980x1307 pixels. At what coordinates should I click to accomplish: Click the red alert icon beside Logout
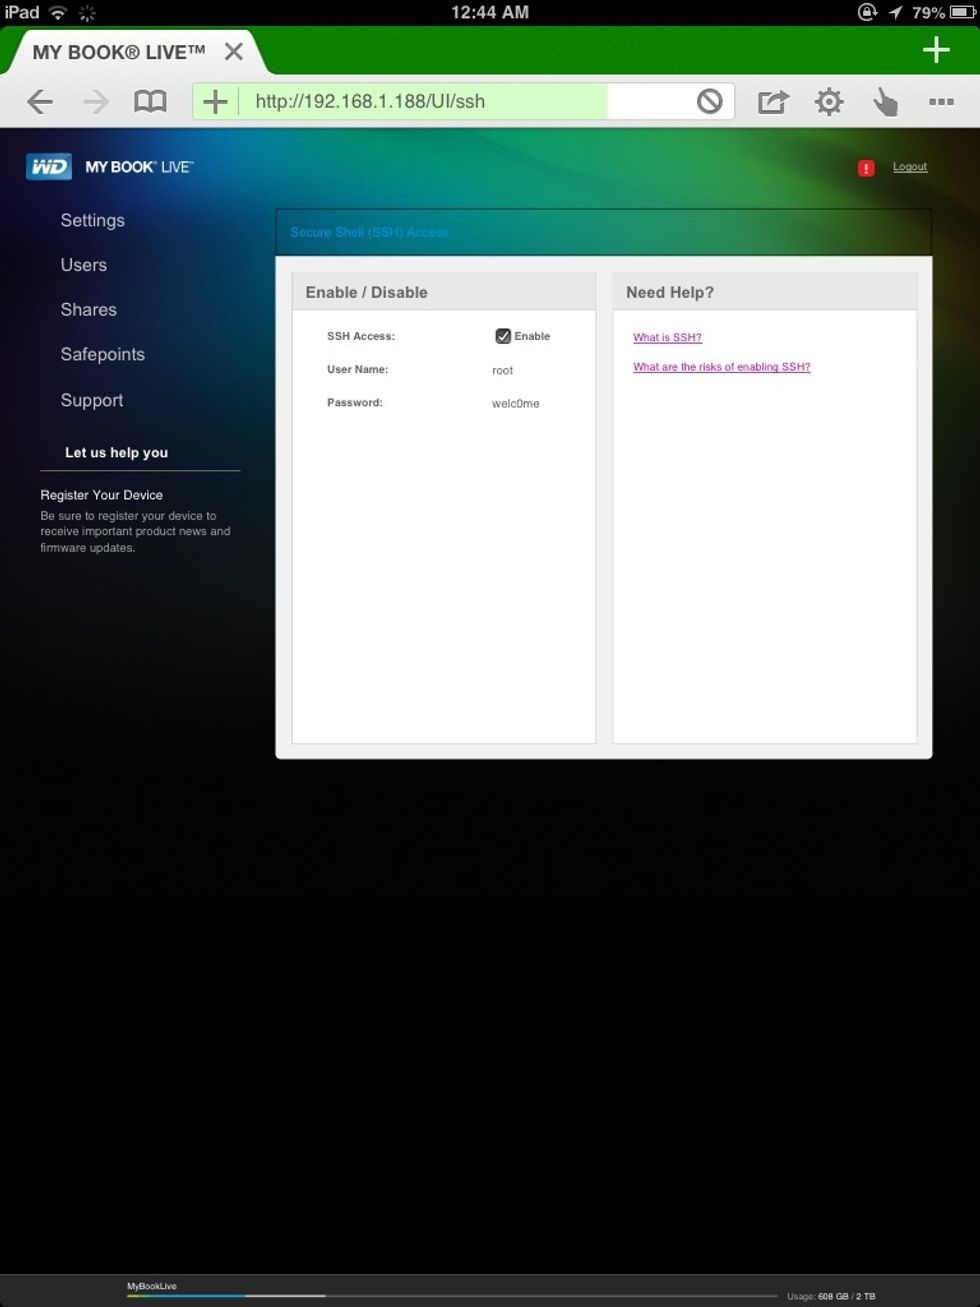866,167
